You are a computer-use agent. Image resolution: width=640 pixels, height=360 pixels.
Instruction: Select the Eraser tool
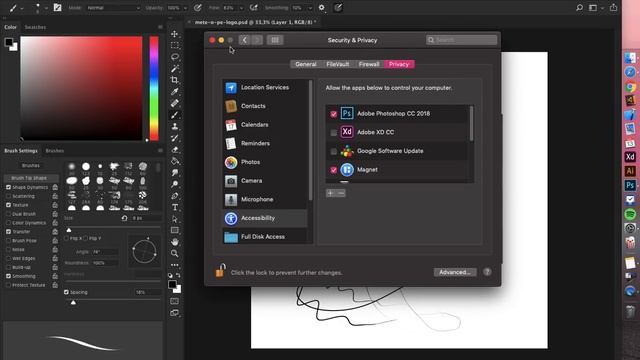(175, 150)
